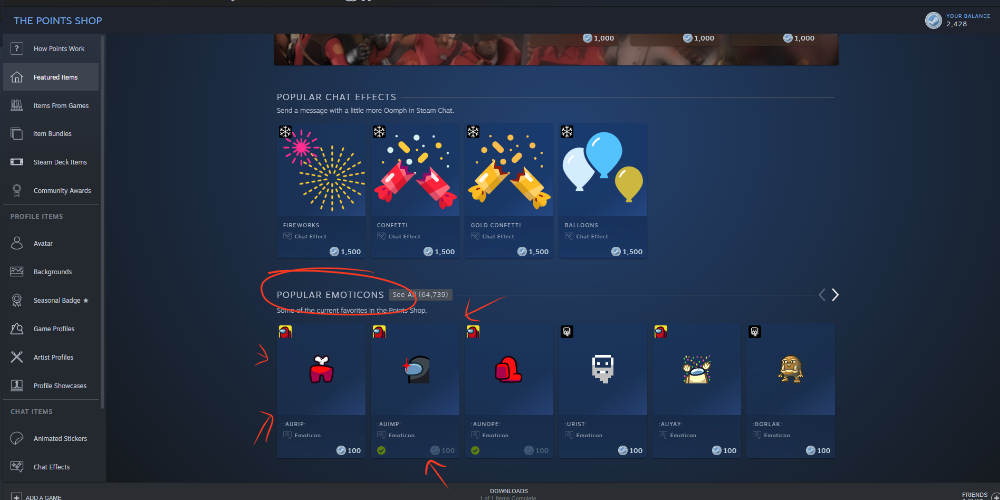The width and height of the screenshot is (1000, 500).
Task: Open the Artist Profiles crossed-tools icon
Action: 17,357
